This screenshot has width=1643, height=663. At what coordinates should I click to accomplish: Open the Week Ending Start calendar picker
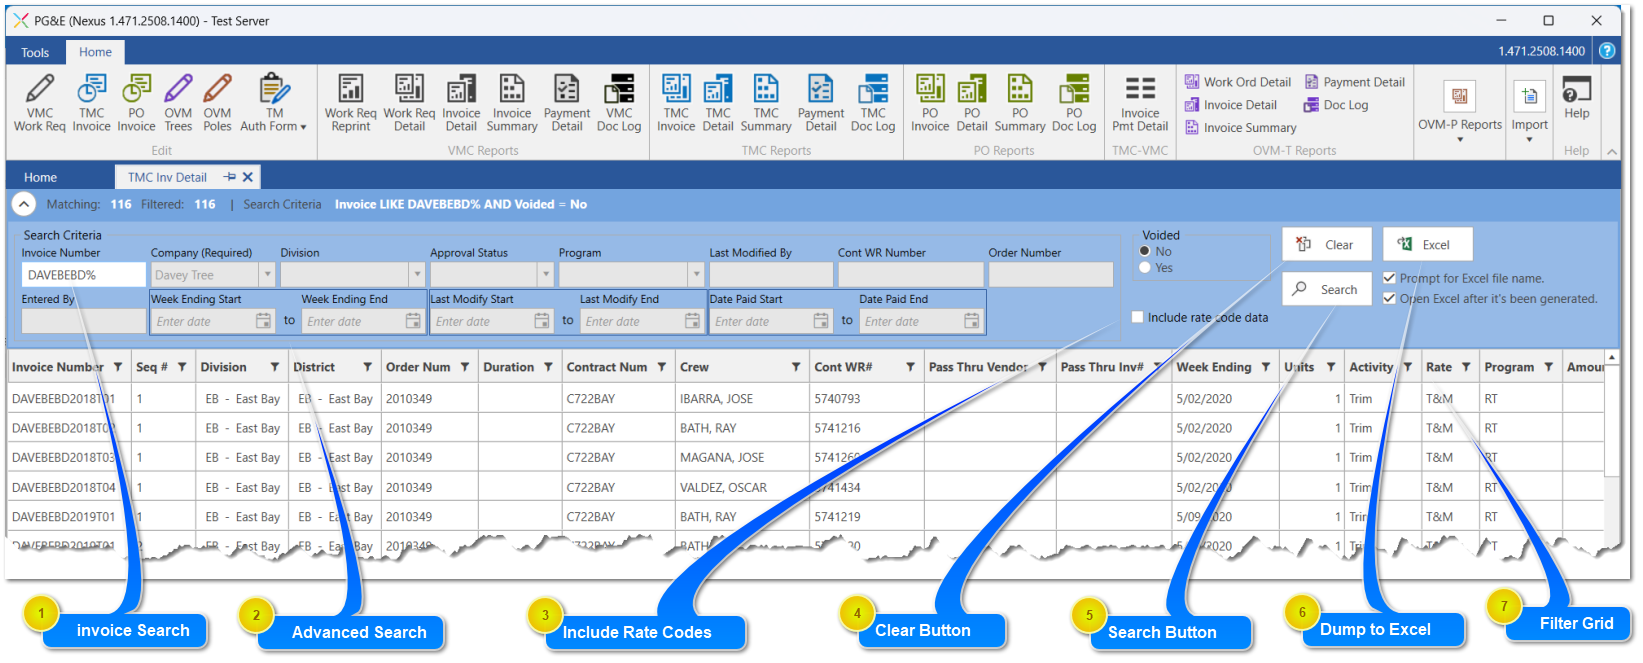263,321
